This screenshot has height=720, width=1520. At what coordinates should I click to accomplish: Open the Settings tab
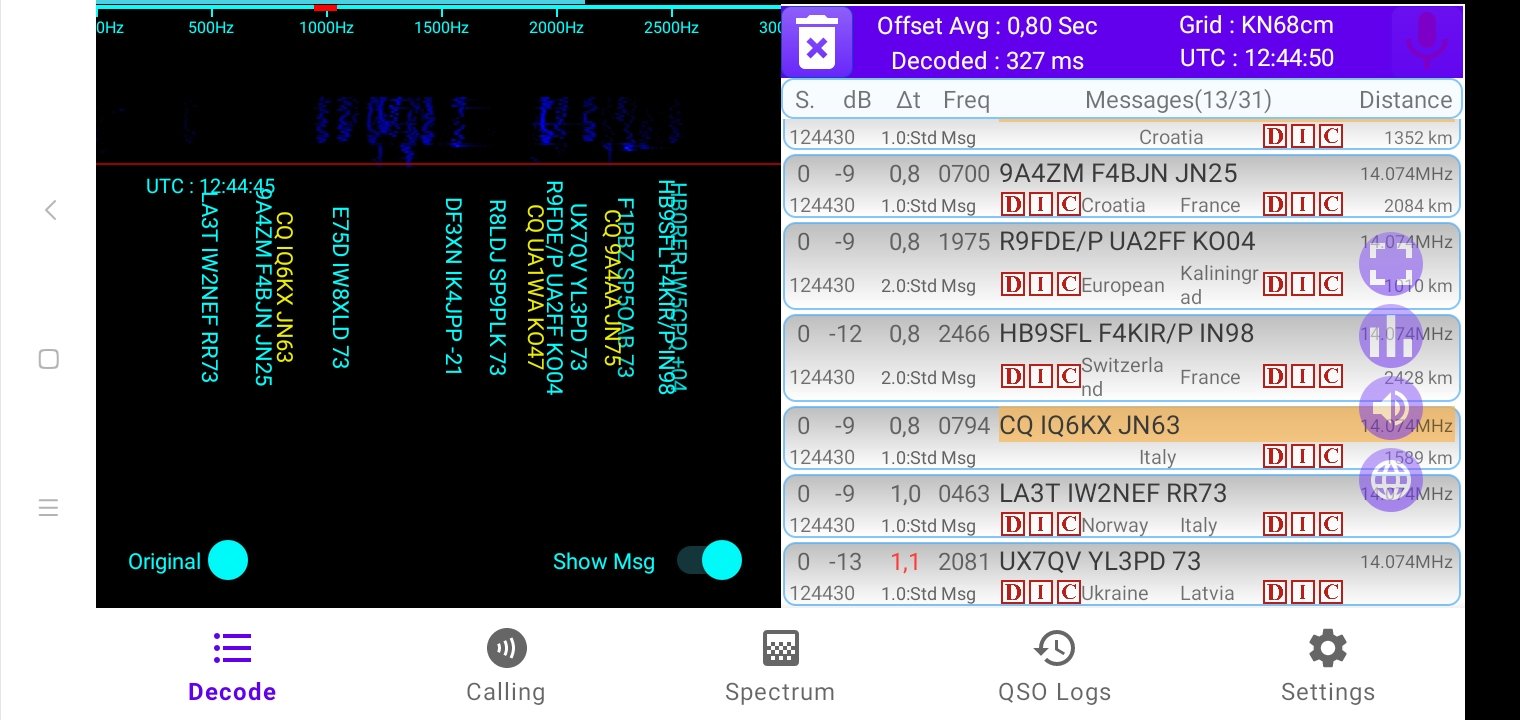1327,666
